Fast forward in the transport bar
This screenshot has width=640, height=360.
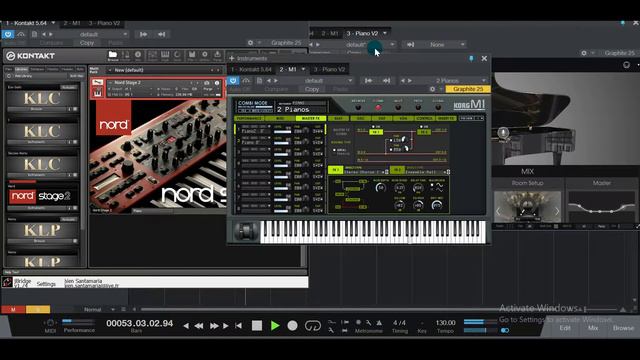(x=214, y=326)
